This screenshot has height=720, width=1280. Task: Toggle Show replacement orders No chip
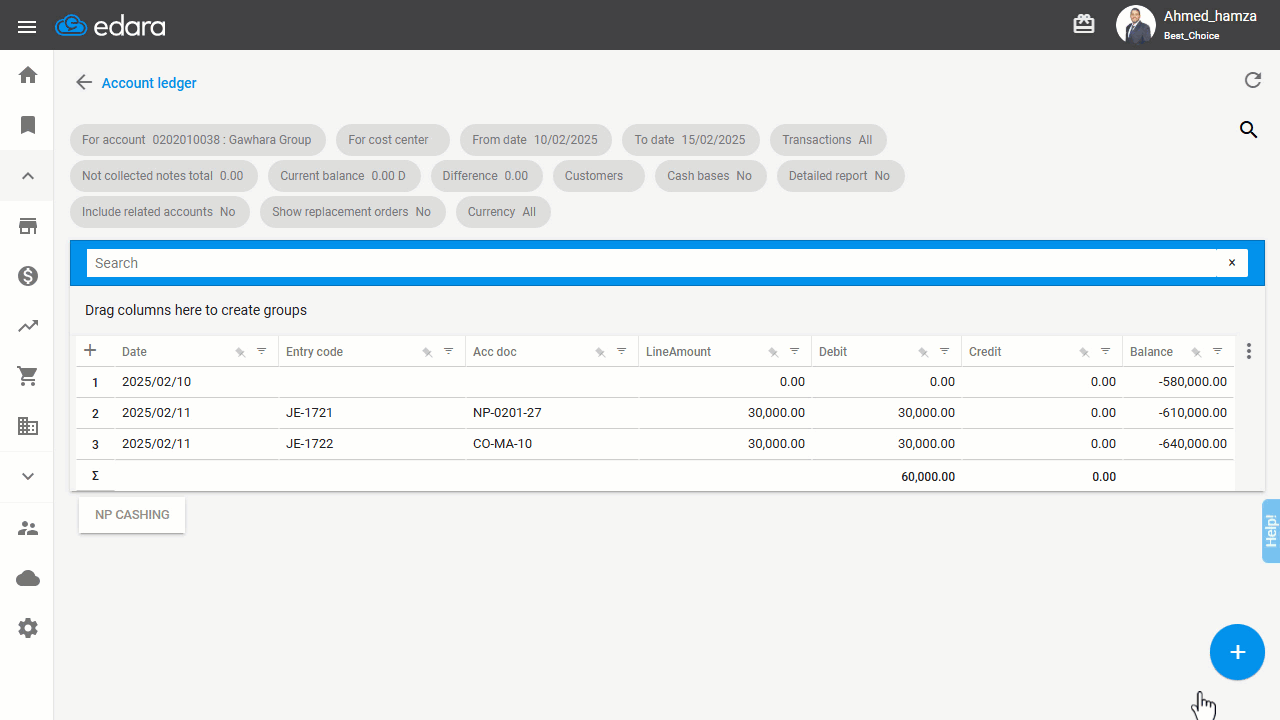[352, 212]
